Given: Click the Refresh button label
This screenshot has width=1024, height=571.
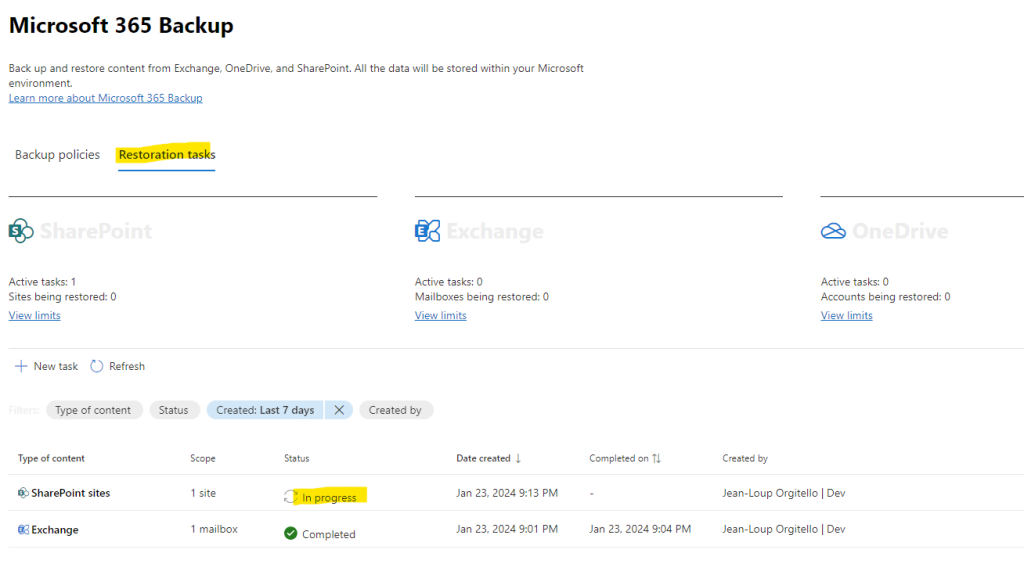Looking at the screenshot, I should (127, 366).
